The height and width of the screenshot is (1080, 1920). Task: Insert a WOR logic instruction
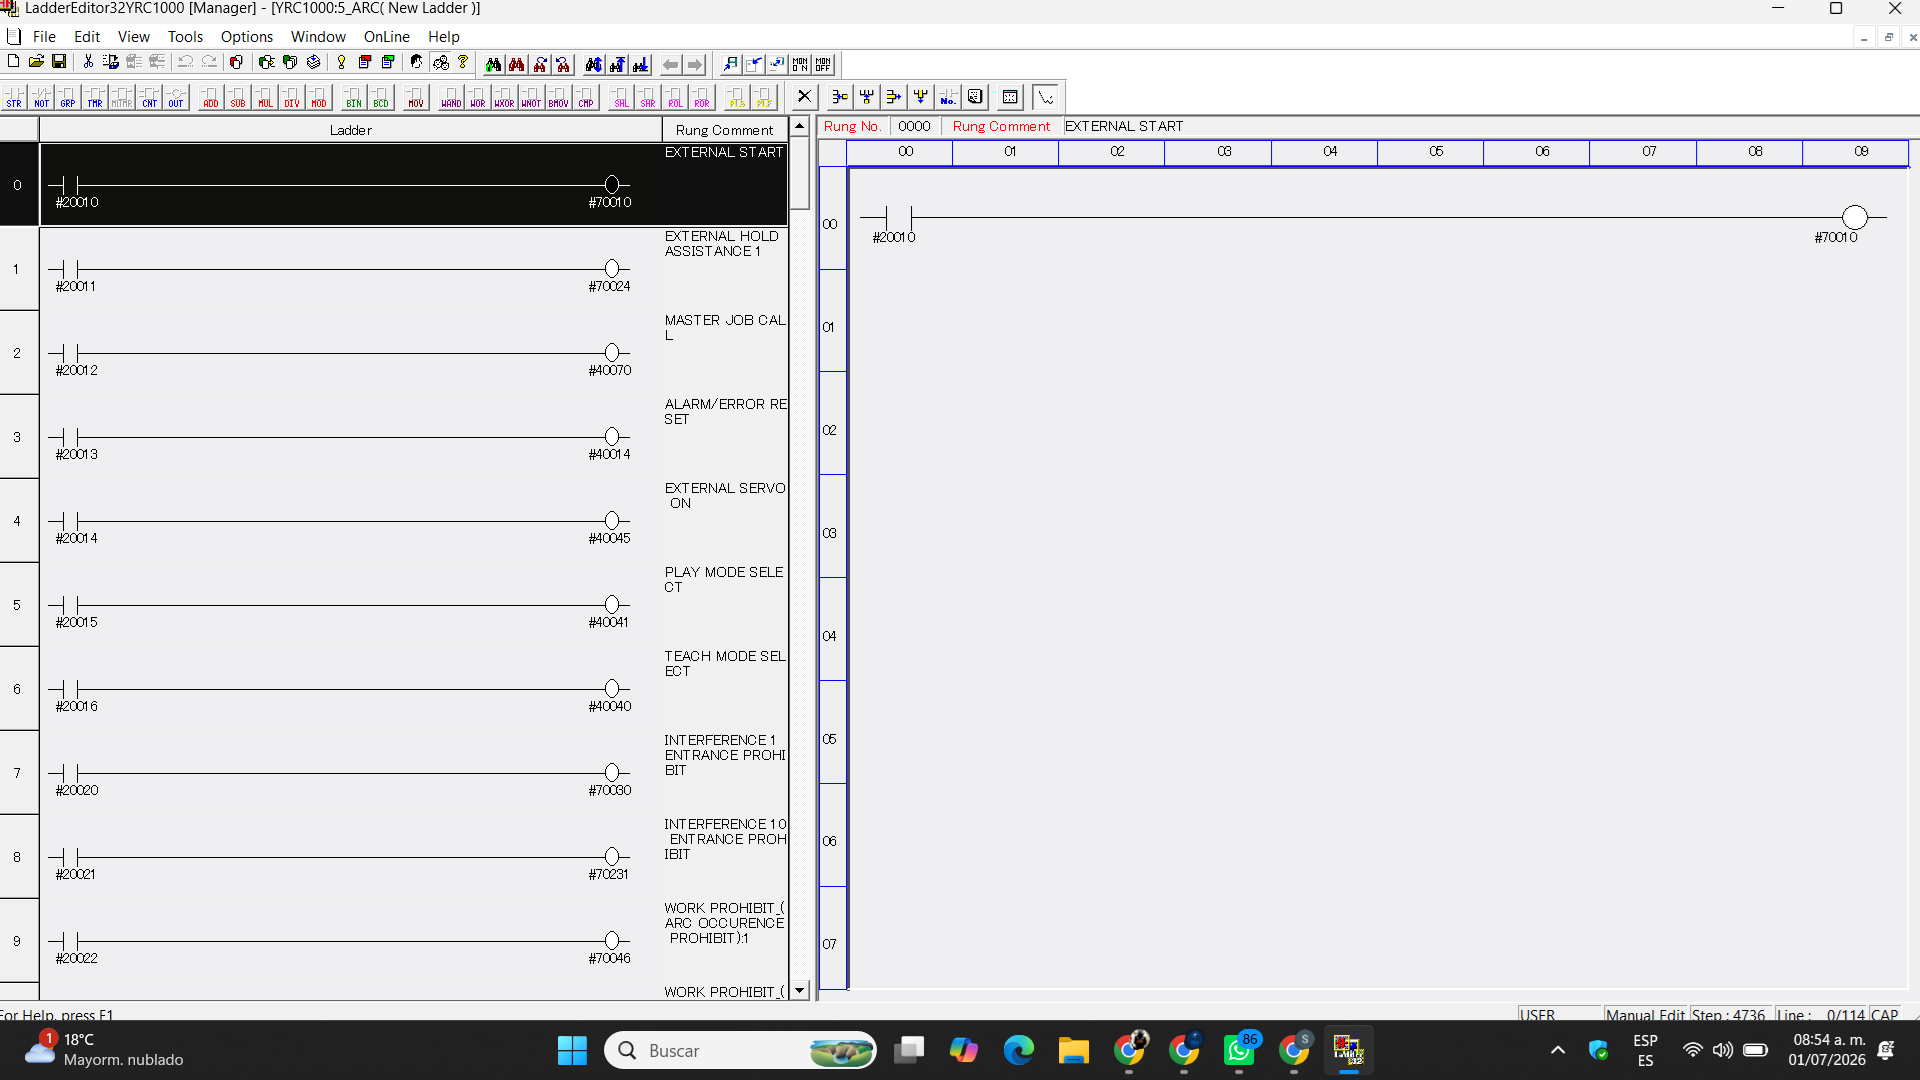(478, 97)
